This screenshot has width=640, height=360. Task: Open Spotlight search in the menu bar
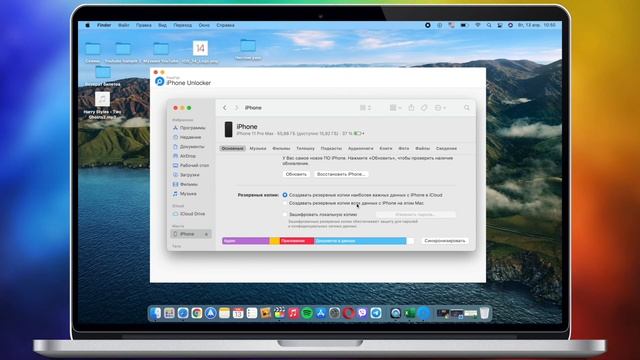coord(489,25)
